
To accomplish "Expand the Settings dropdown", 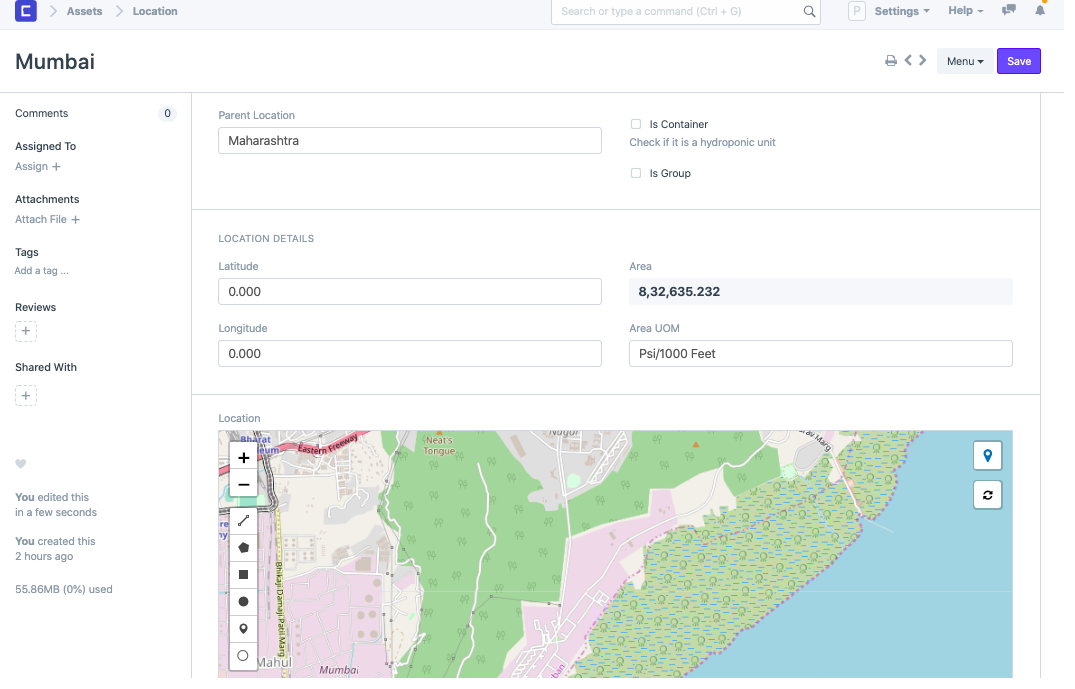I will (x=901, y=11).
